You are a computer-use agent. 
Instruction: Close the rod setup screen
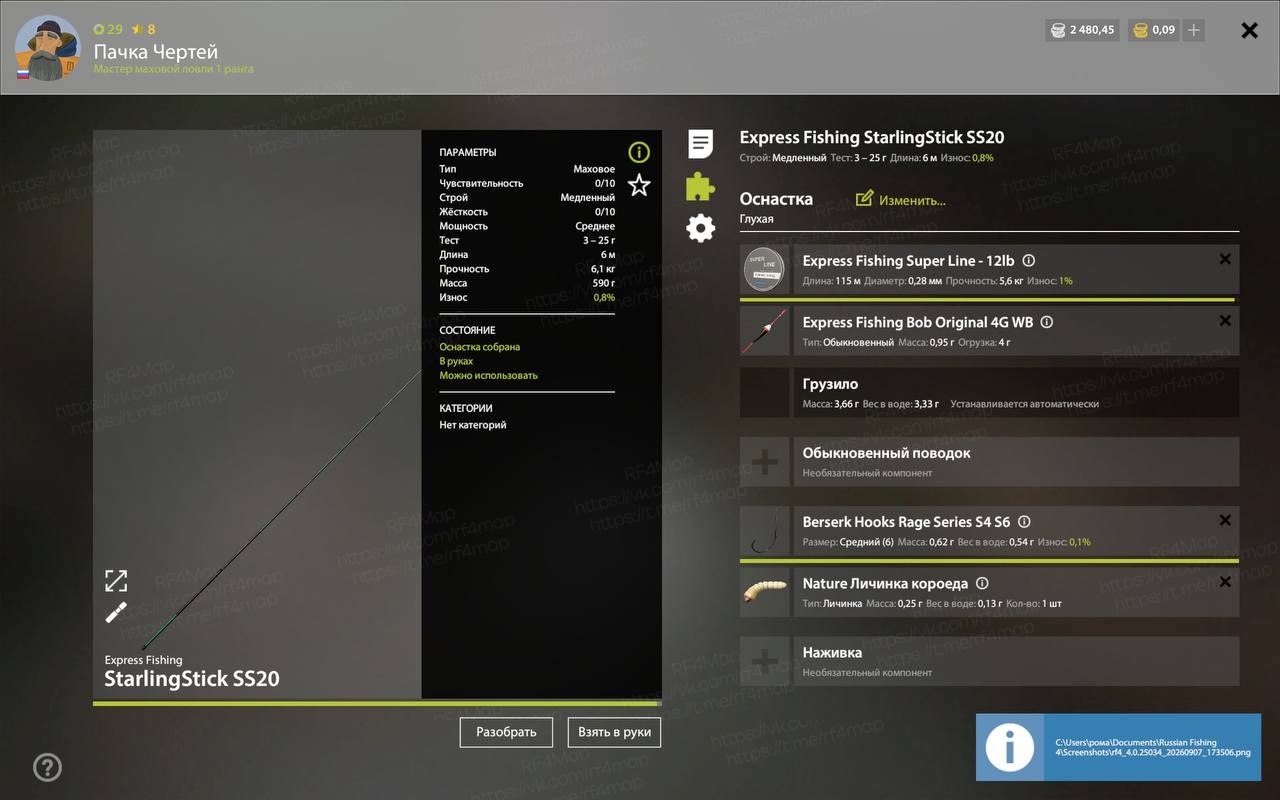tap(1249, 30)
